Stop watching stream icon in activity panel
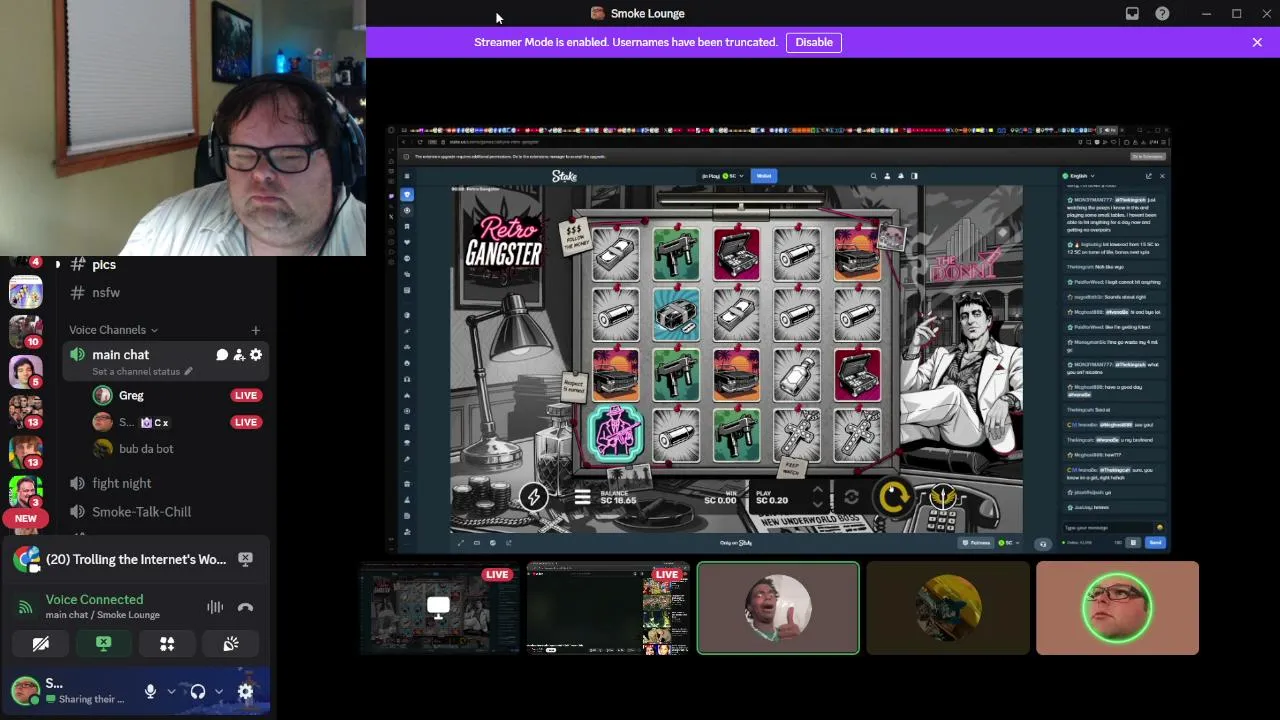This screenshot has width=1280, height=720. click(245, 559)
